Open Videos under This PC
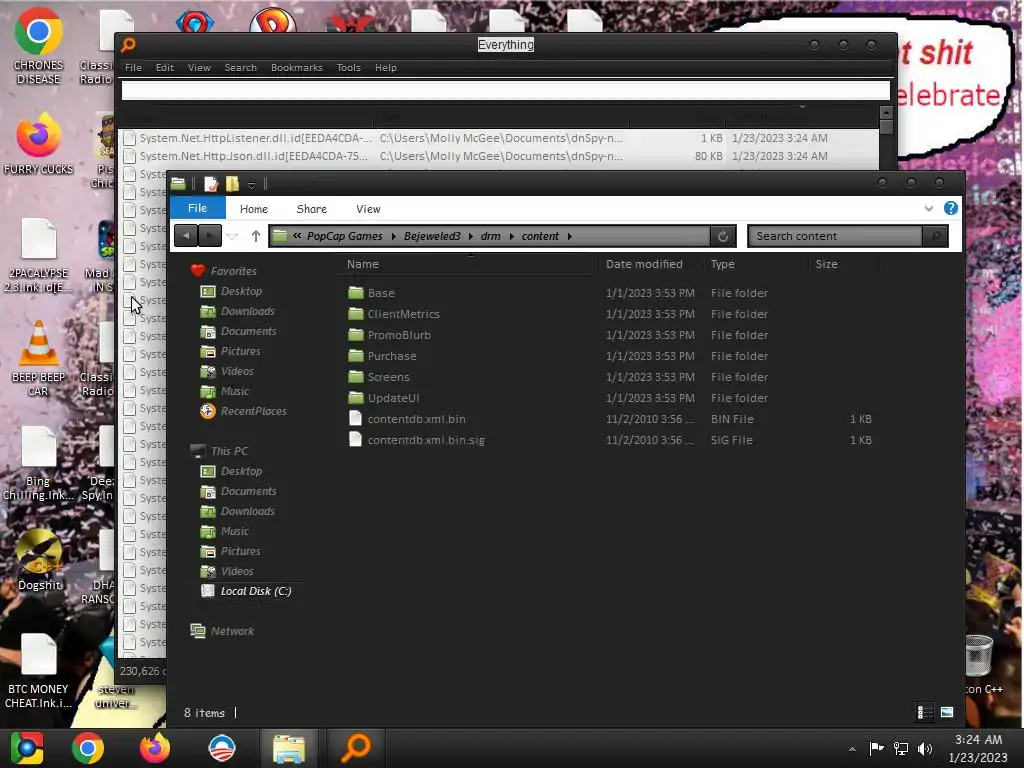 [x=237, y=571]
